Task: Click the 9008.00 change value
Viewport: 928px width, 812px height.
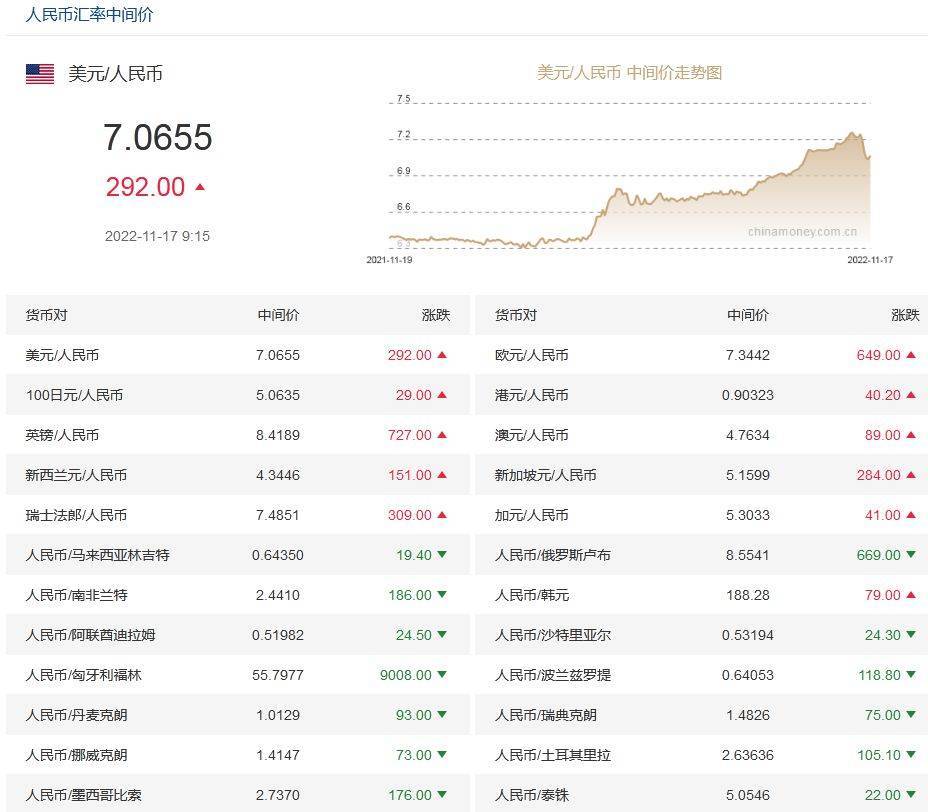Action: (406, 675)
